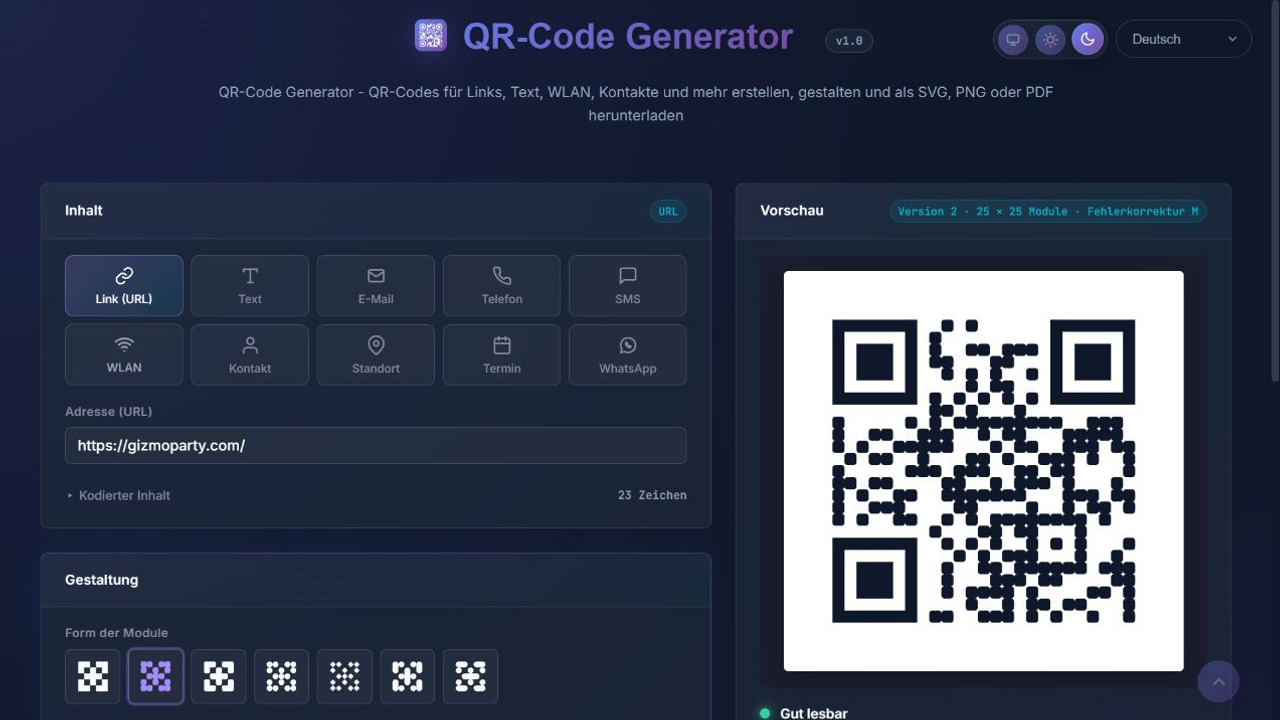Select the purple highlighted rounded module shape
This screenshot has height=720, width=1280.
pos(156,677)
